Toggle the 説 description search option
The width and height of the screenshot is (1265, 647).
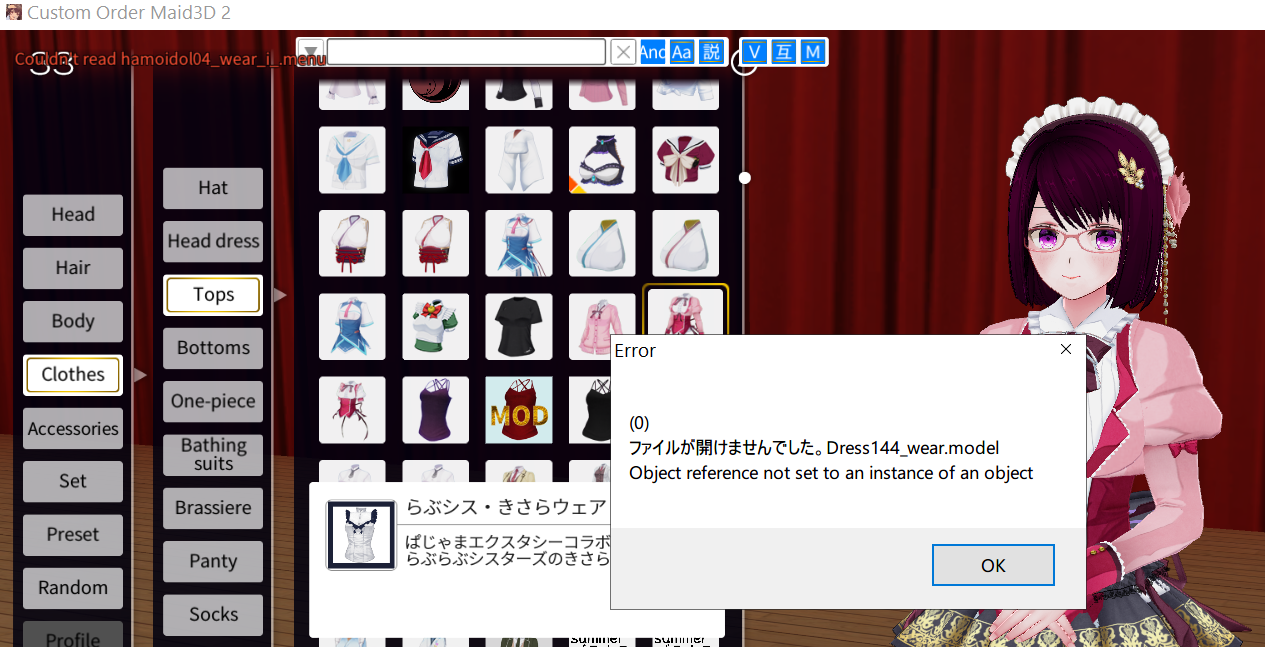point(711,52)
